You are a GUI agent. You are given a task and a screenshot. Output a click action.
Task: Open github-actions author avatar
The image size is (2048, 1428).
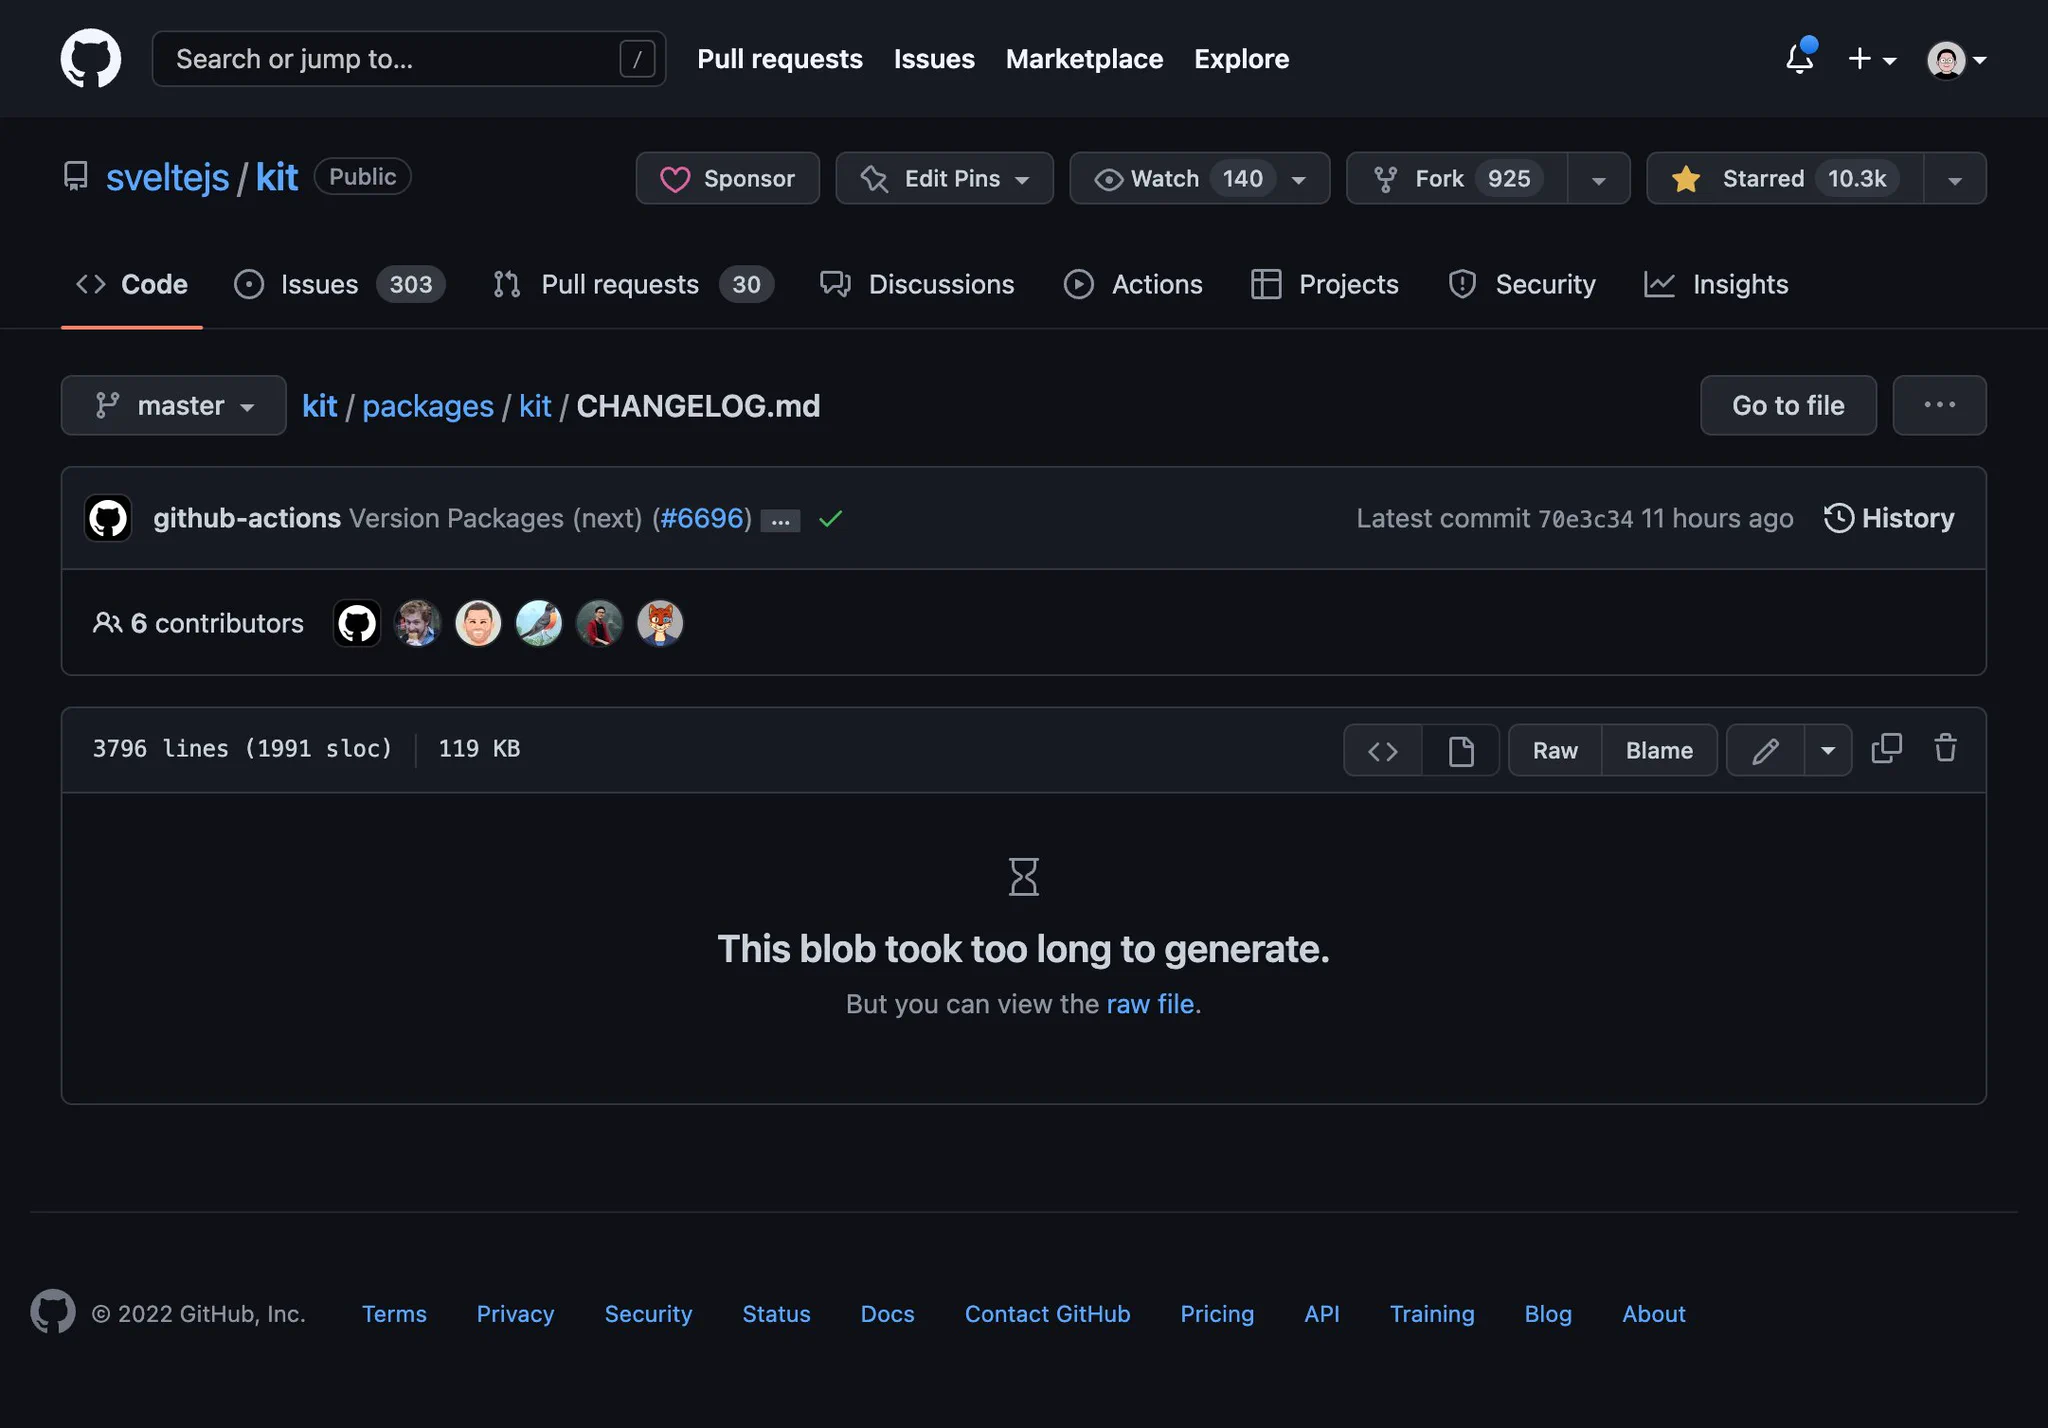point(108,518)
